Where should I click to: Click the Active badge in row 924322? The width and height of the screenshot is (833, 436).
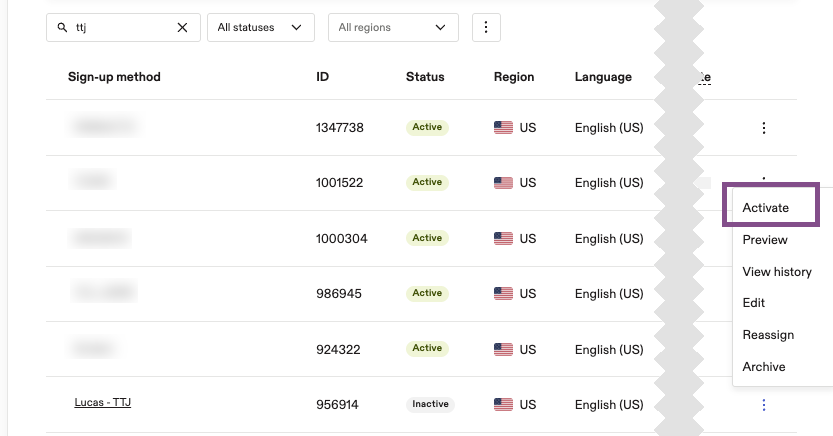pos(427,348)
